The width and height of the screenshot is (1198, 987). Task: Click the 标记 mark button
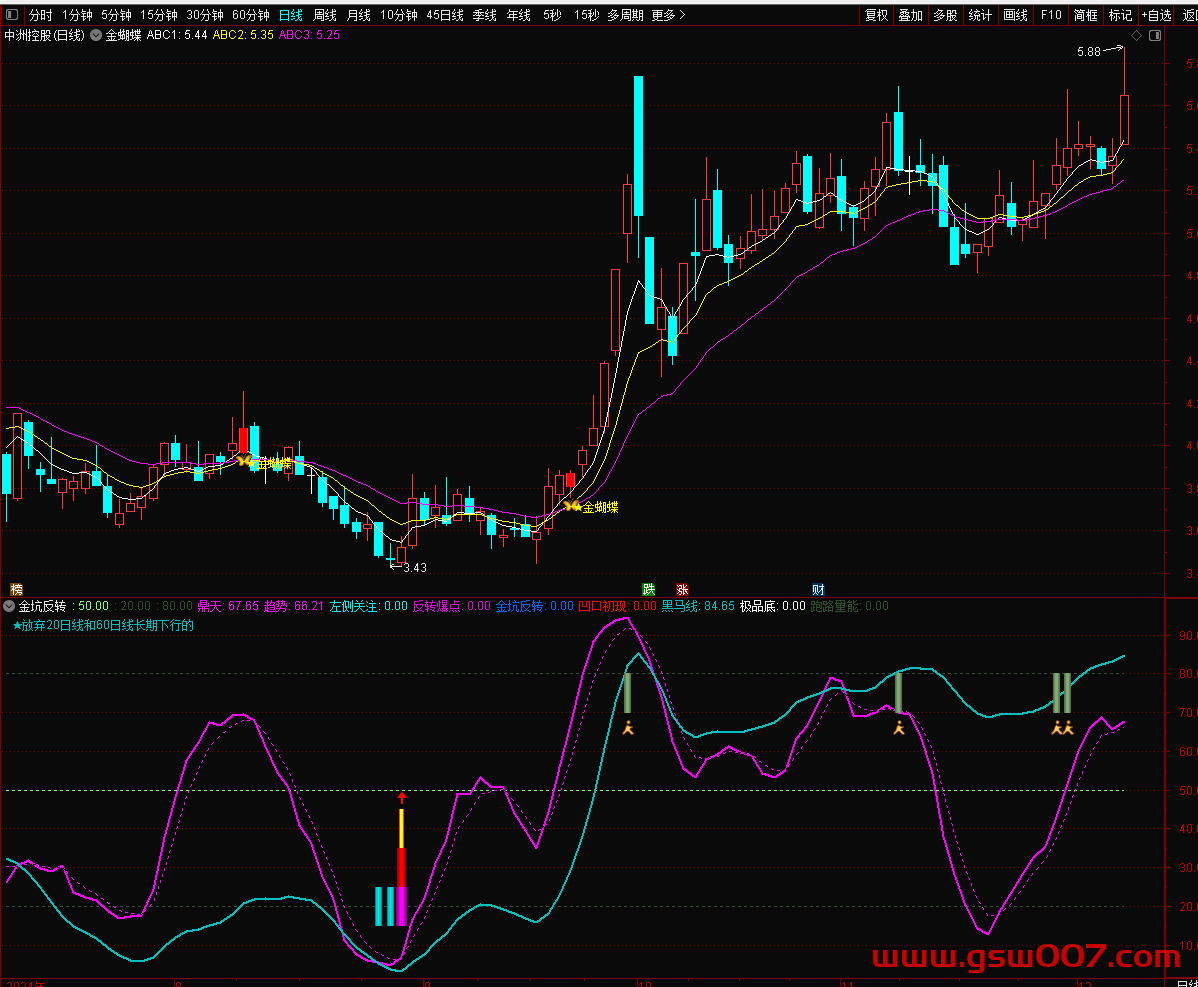pyautogui.click(x=1120, y=15)
